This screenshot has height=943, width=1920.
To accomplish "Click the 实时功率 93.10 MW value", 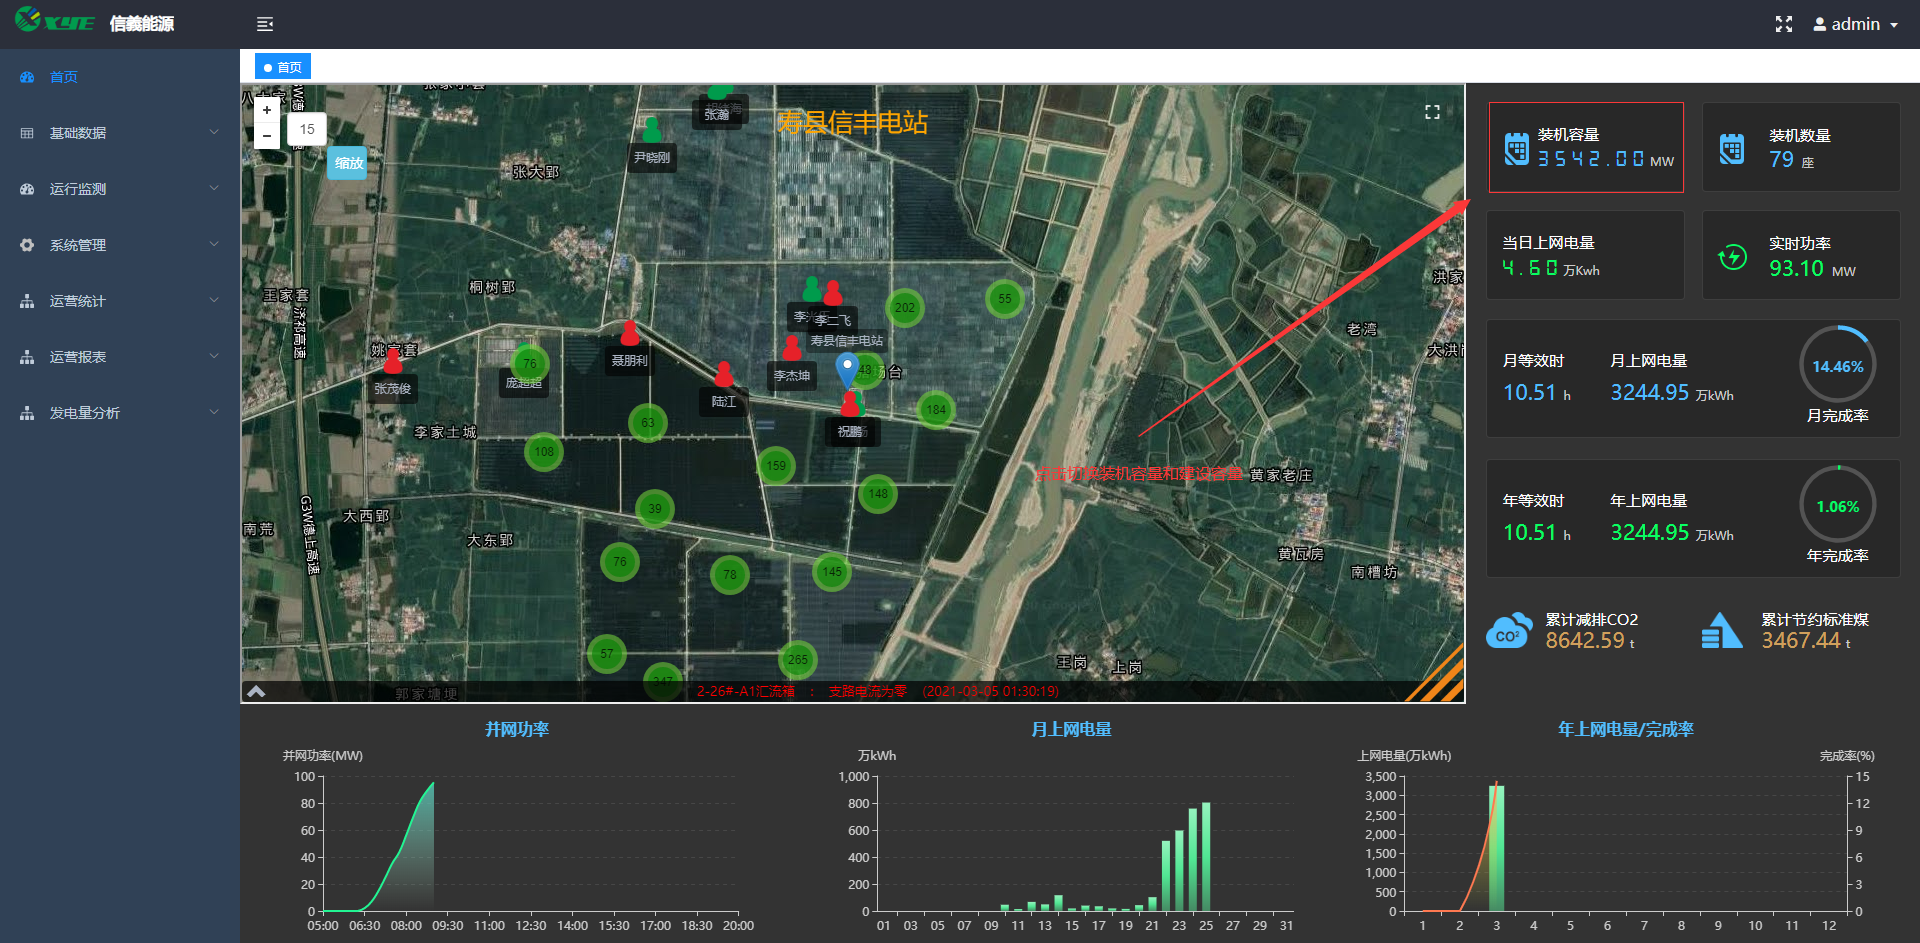I will (1812, 268).
